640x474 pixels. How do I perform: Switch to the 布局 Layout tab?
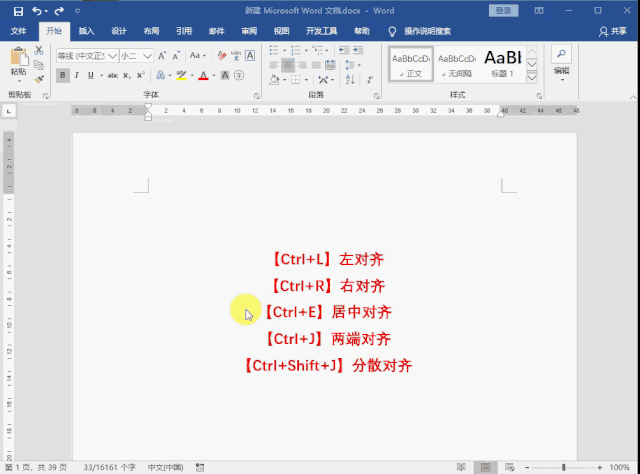pyautogui.click(x=151, y=31)
